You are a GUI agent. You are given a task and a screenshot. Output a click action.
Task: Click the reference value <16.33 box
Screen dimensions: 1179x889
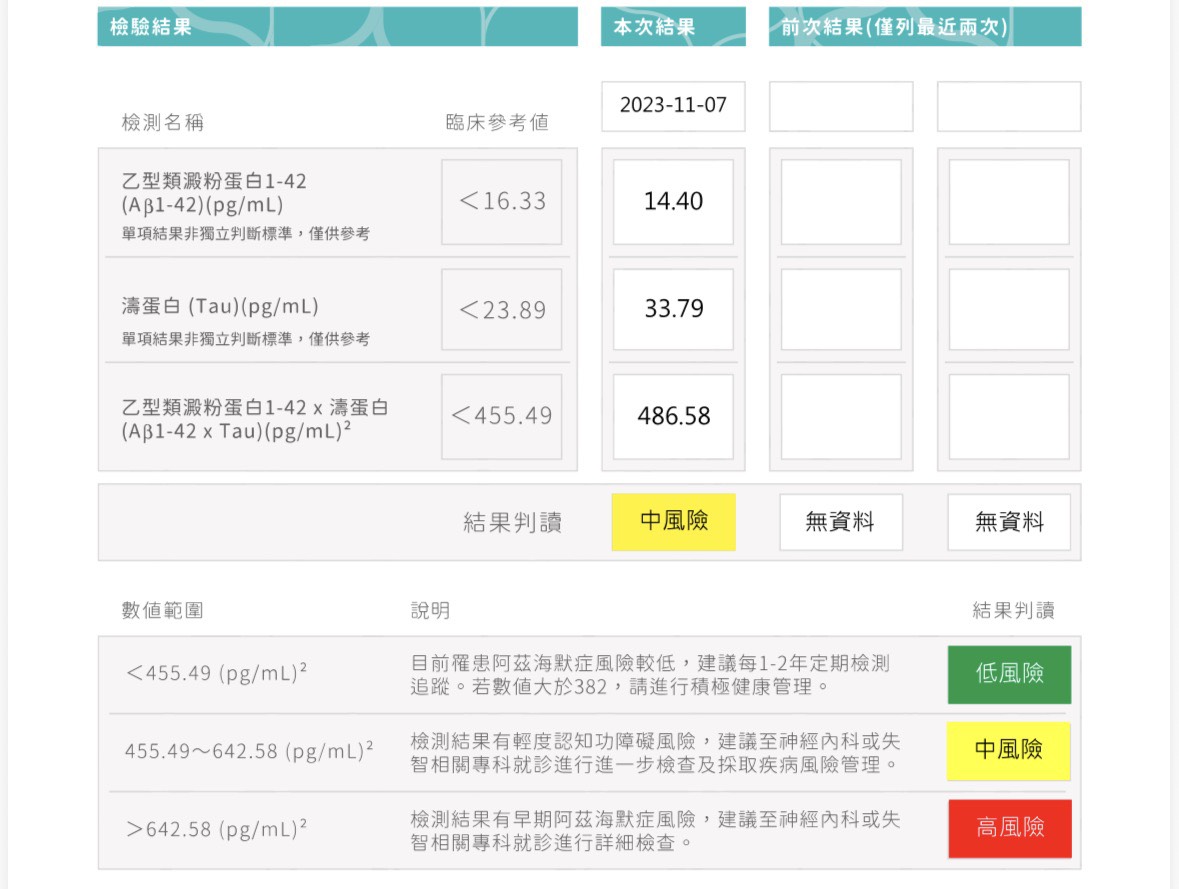point(501,201)
